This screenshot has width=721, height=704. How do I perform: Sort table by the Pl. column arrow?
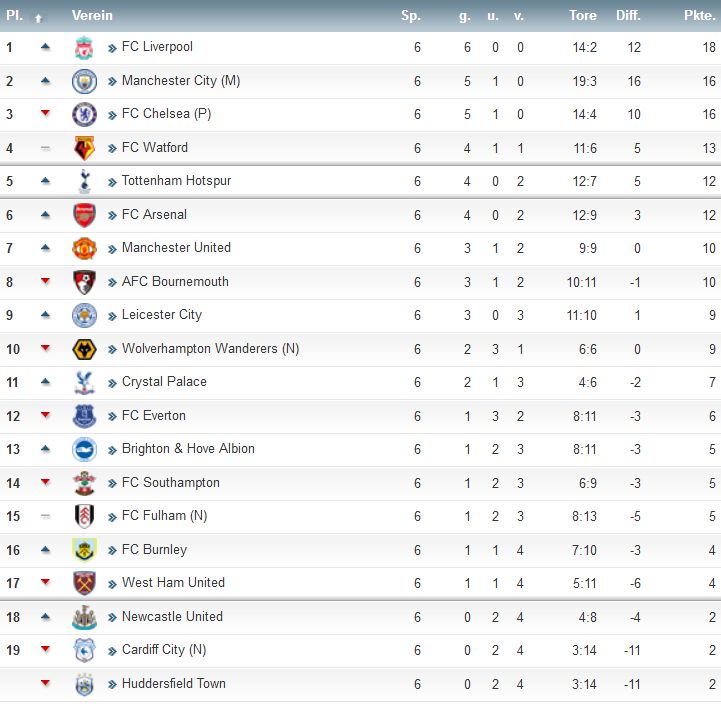(39, 17)
